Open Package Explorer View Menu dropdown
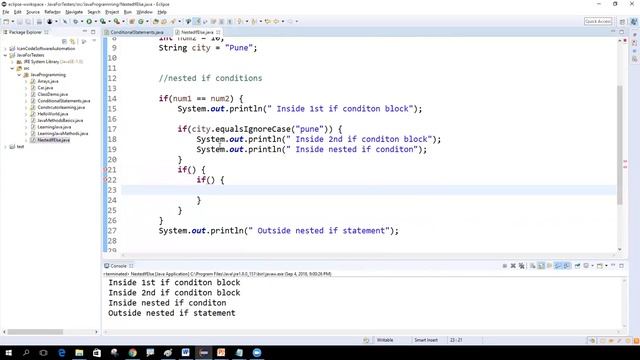This screenshot has height=360, width=640. tap(94, 41)
